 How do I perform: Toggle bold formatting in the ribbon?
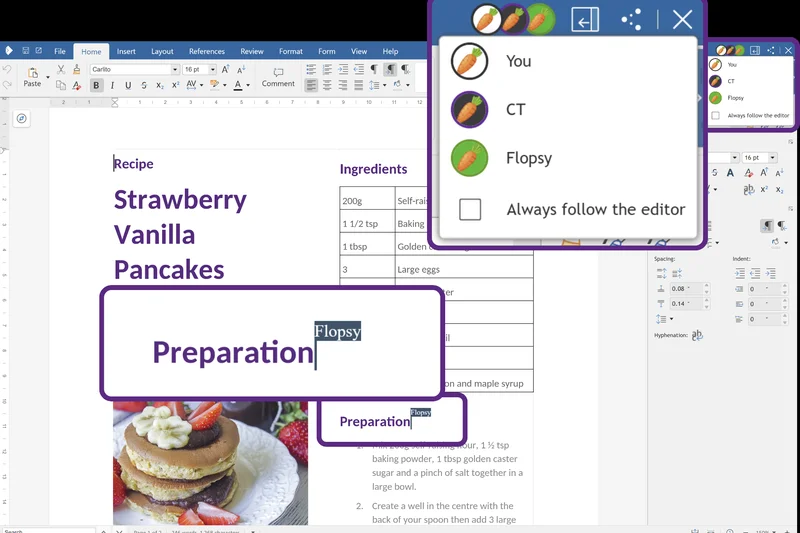pos(96,86)
